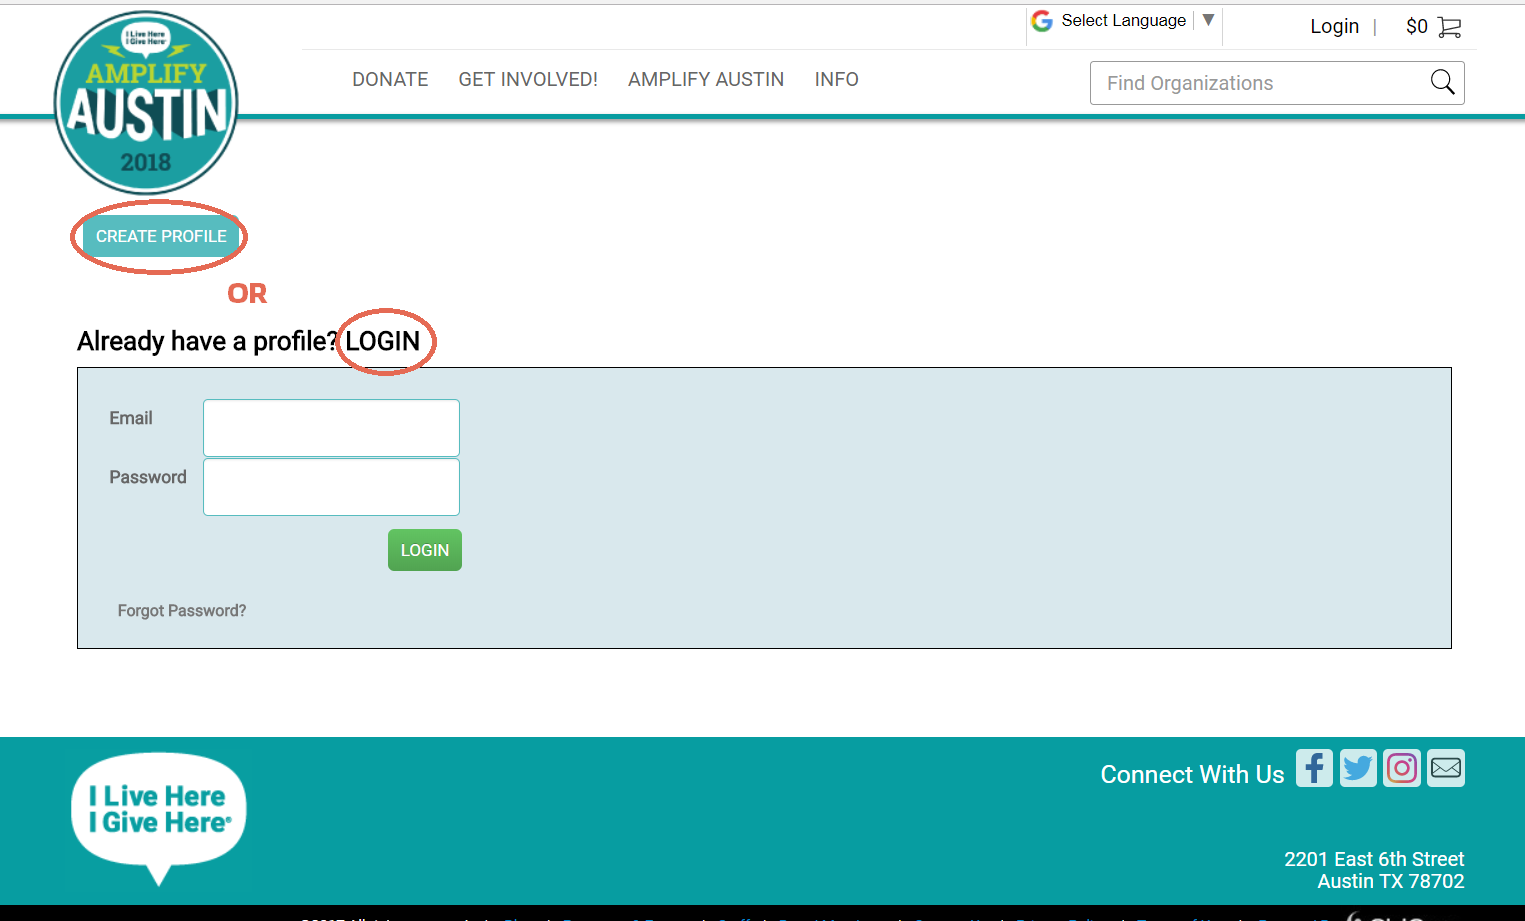Focus the Find Organizations search field

point(1260,83)
